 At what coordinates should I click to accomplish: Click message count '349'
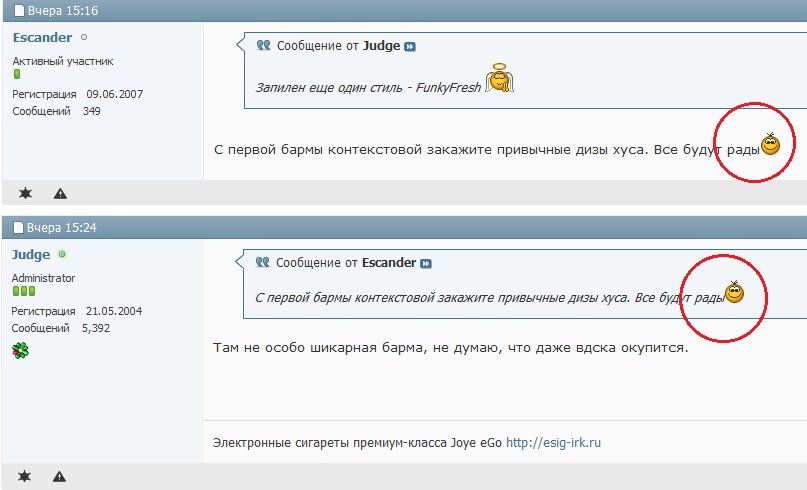[92, 111]
